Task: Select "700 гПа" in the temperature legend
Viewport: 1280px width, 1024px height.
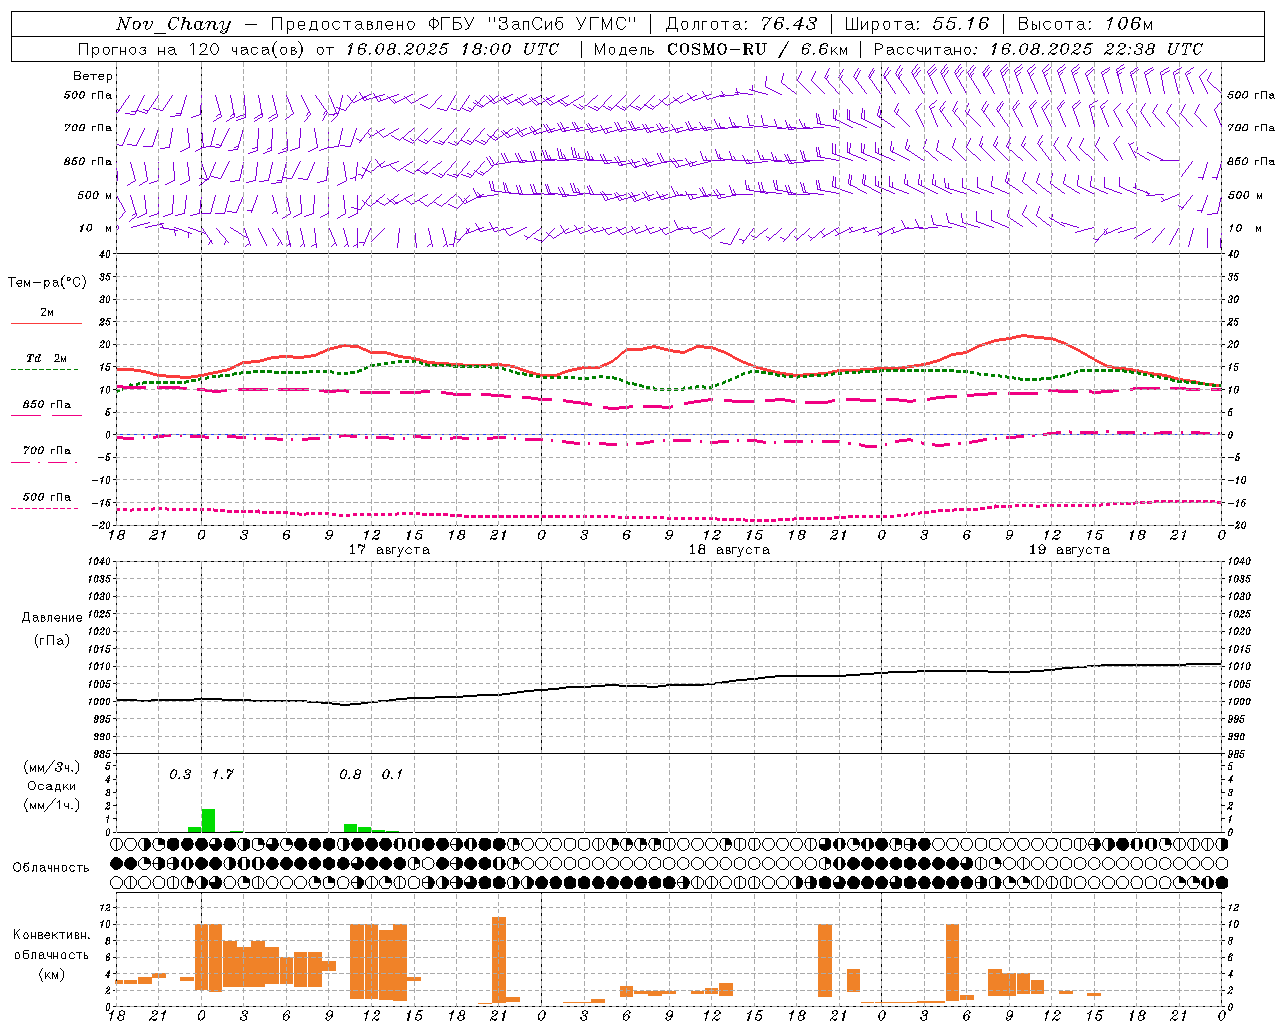Action: point(47,451)
